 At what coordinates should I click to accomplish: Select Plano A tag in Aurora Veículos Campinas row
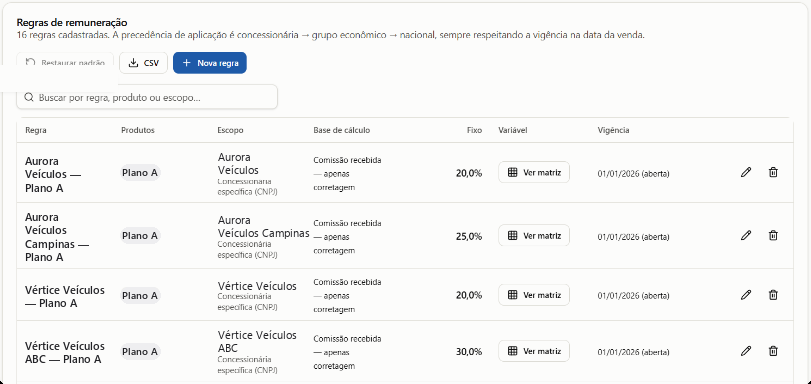[140, 236]
